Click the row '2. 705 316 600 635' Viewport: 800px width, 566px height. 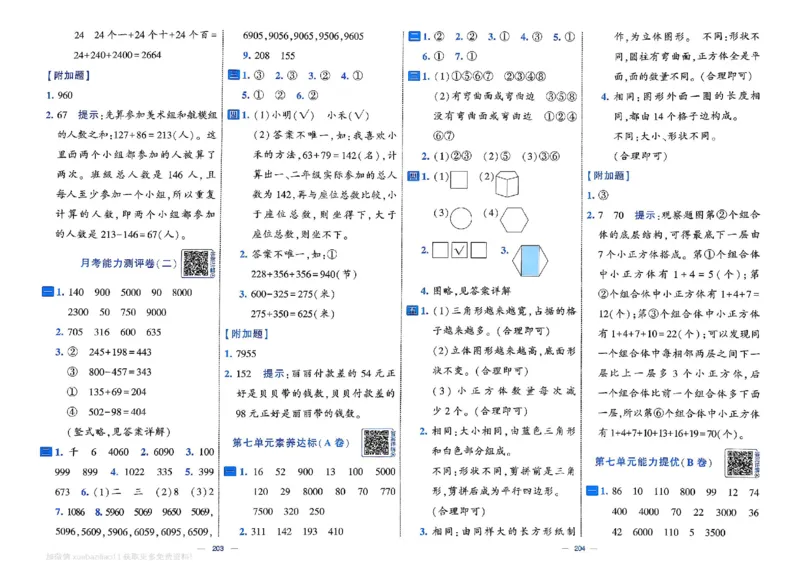pos(108,332)
